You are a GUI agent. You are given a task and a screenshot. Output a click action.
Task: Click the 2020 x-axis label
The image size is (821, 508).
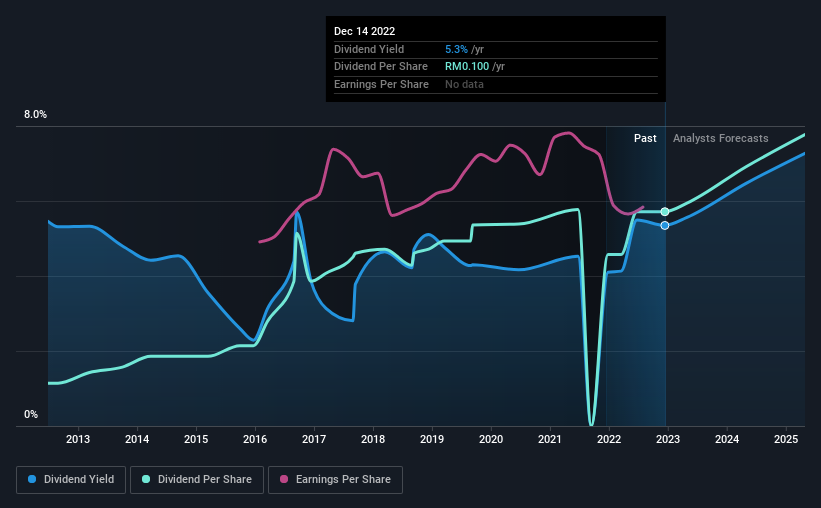491,439
